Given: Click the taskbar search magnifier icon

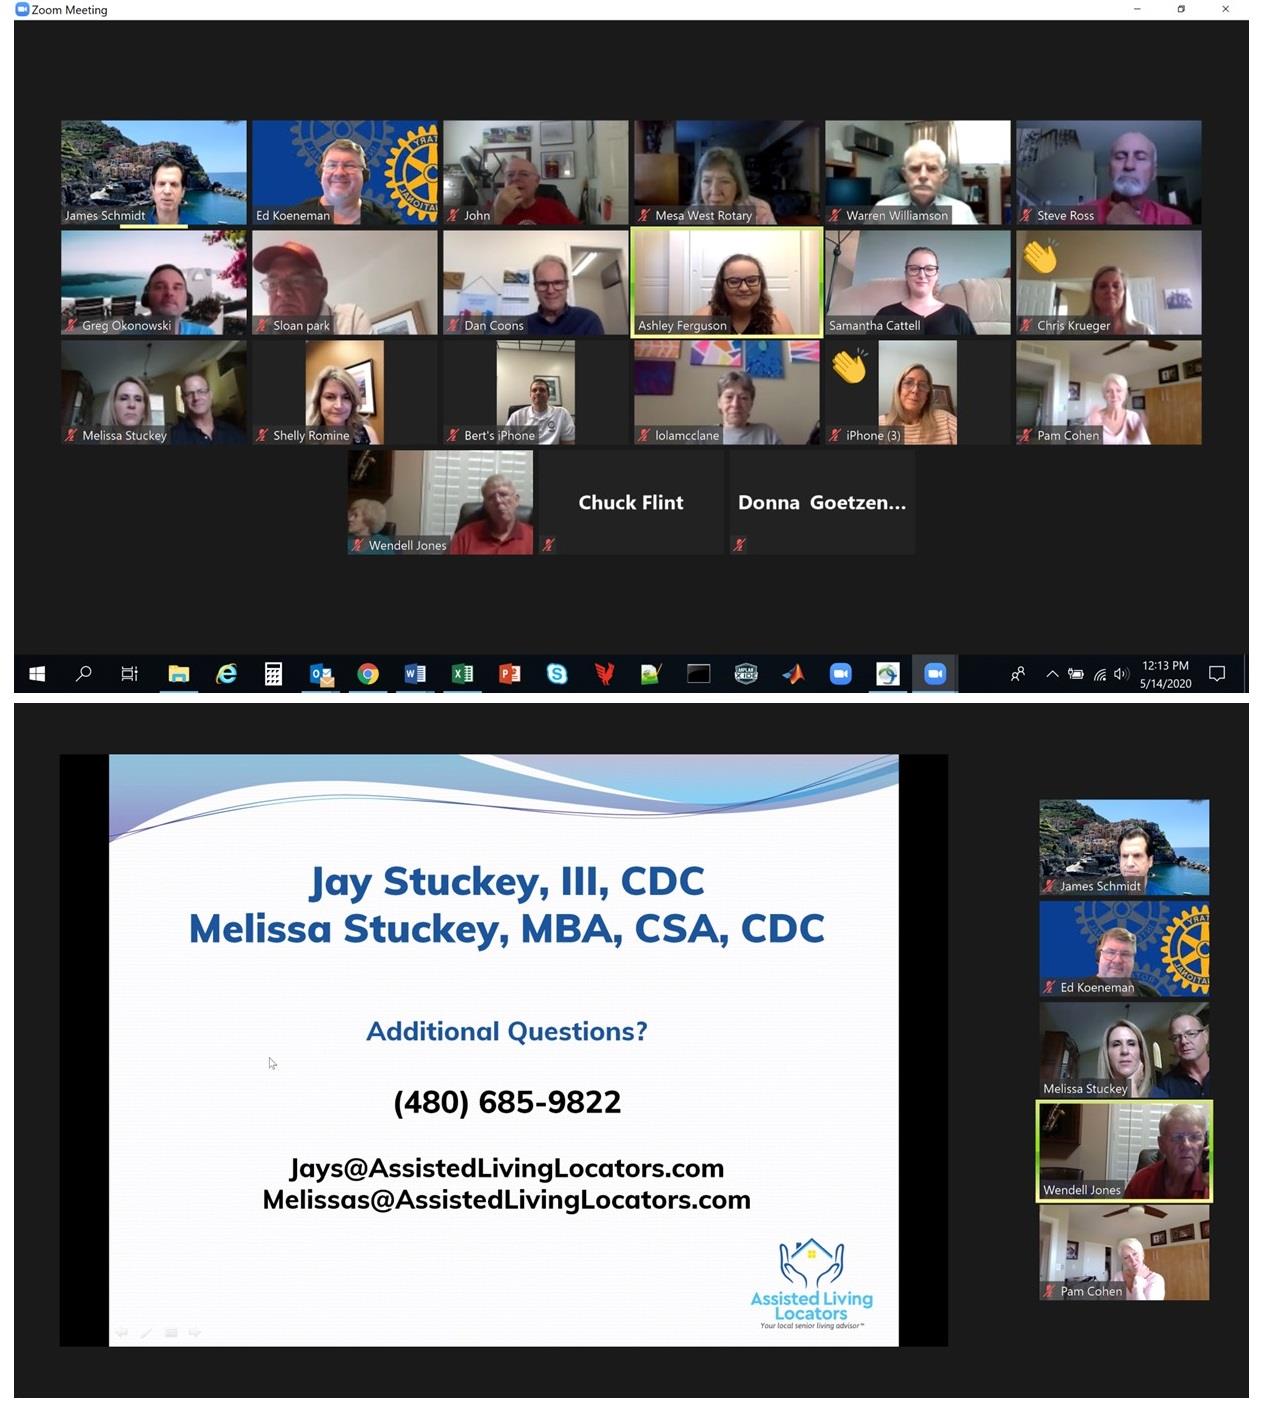Looking at the screenshot, I should pyautogui.click(x=84, y=674).
